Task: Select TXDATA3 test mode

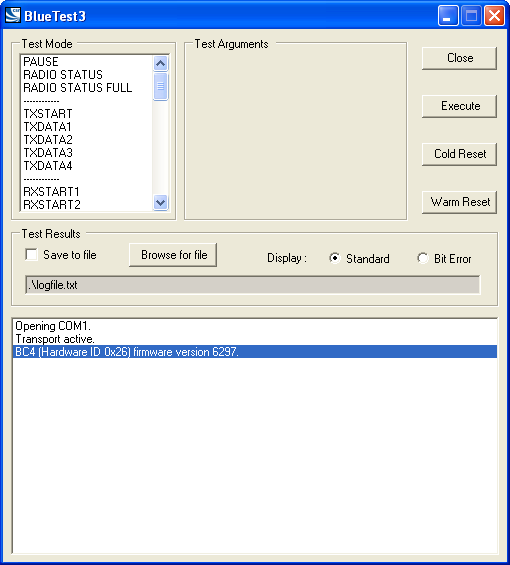Action: click(x=87, y=153)
